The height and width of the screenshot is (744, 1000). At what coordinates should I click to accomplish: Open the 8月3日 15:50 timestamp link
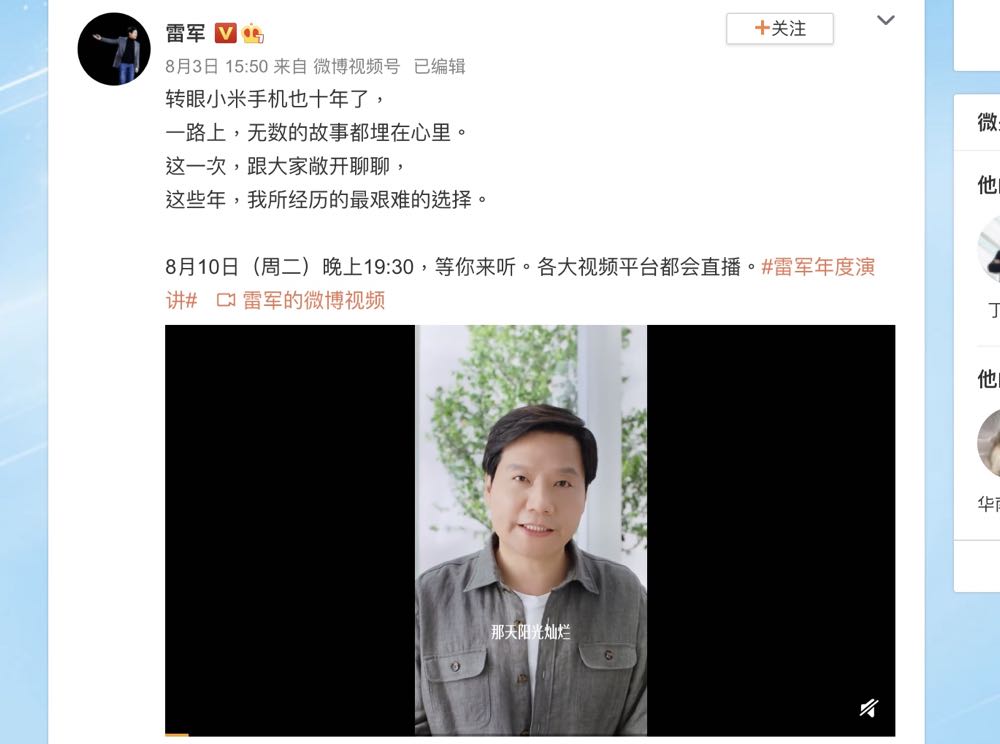pyautogui.click(x=216, y=66)
